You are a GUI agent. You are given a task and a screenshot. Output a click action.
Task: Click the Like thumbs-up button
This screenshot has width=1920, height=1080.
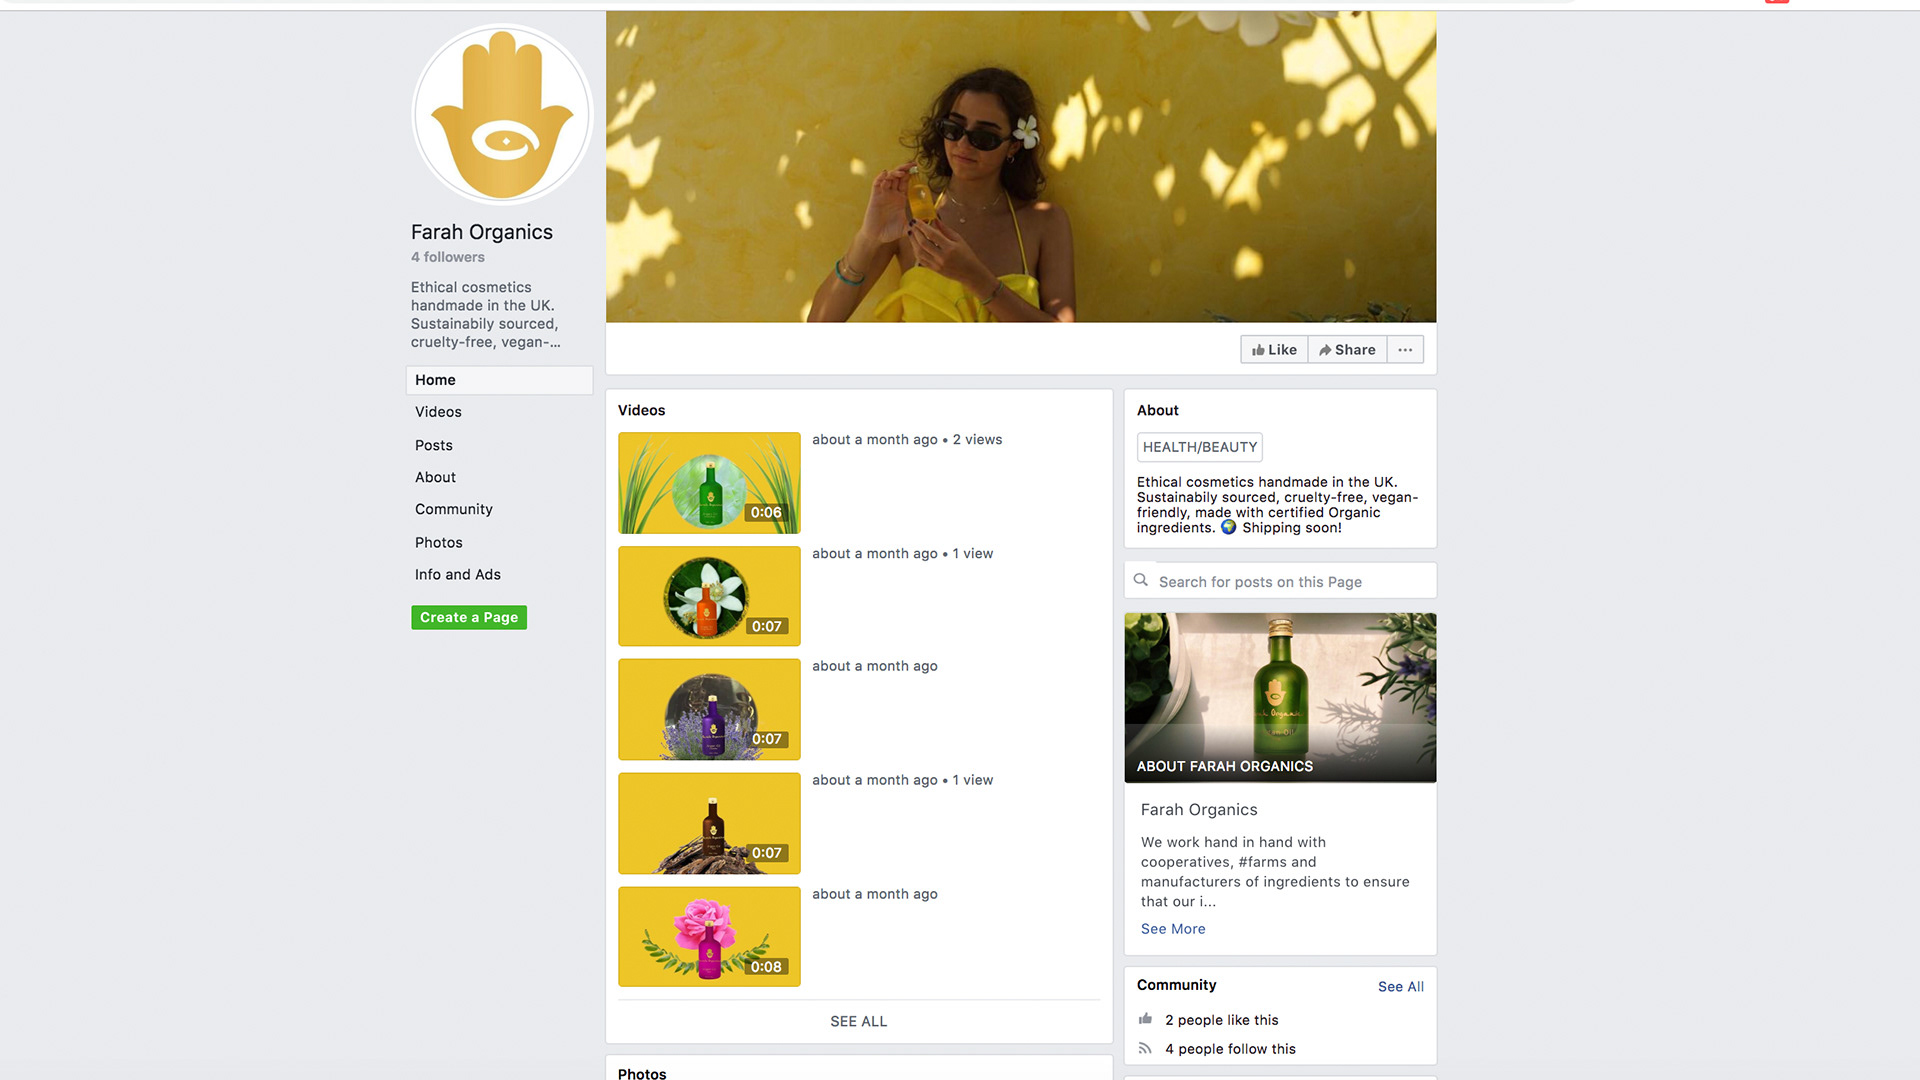click(1274, 350)
